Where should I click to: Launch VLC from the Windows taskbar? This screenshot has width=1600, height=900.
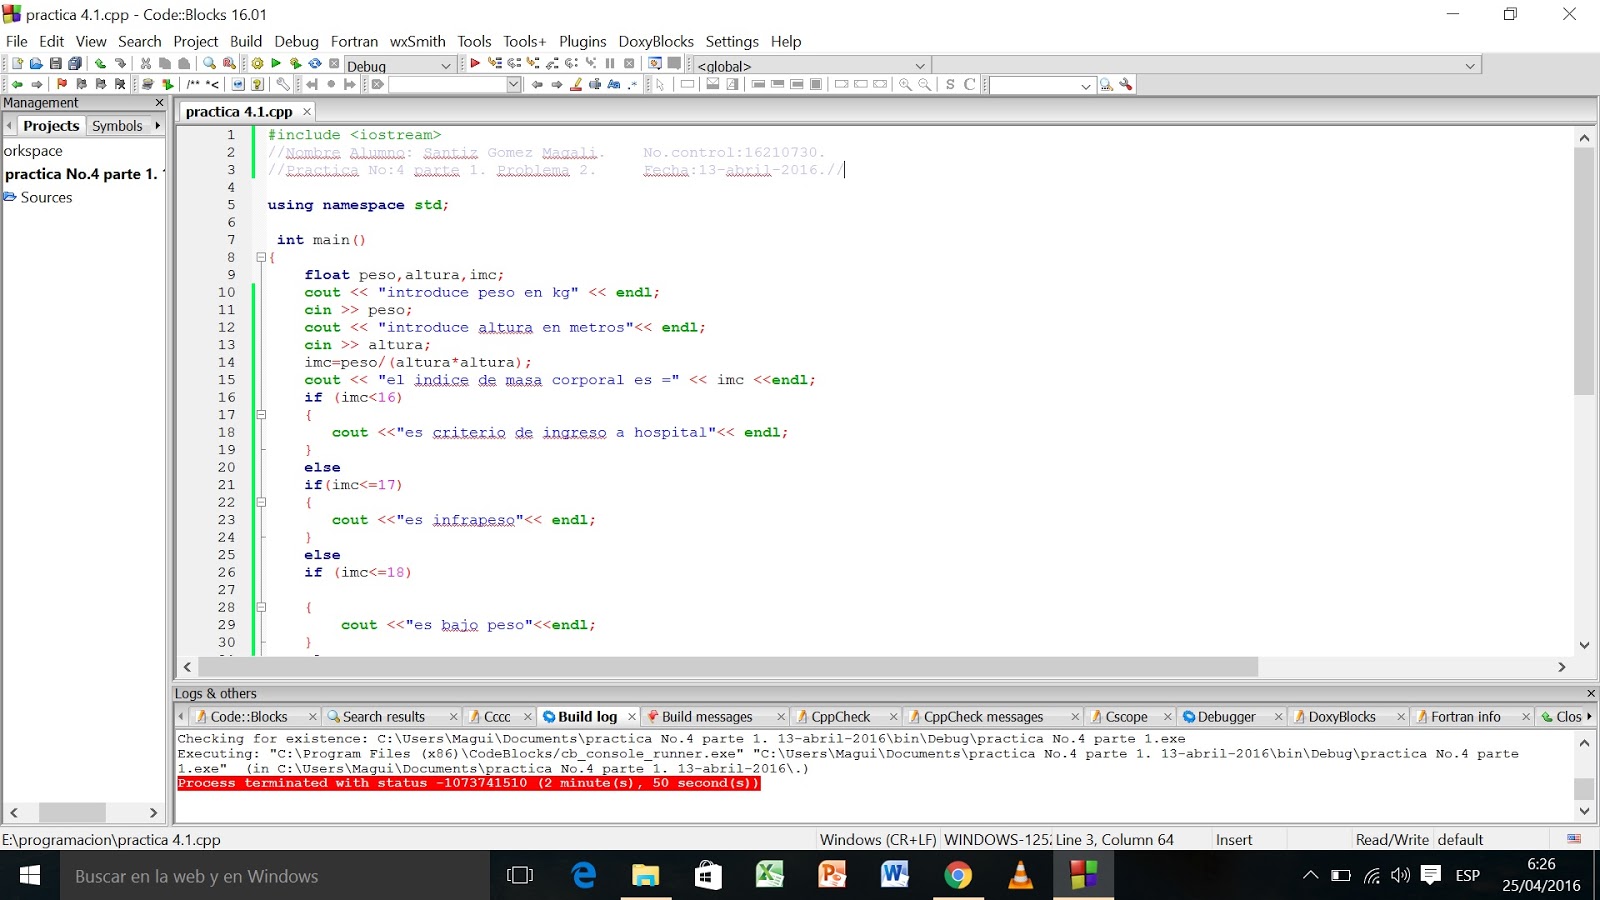point(1021,876)
